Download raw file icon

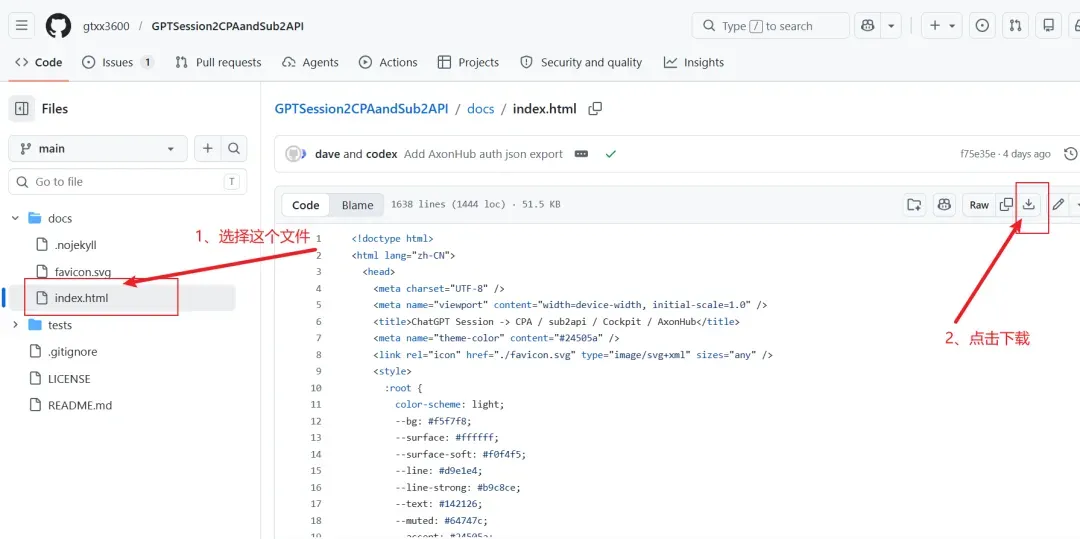tap(1028, 204)
